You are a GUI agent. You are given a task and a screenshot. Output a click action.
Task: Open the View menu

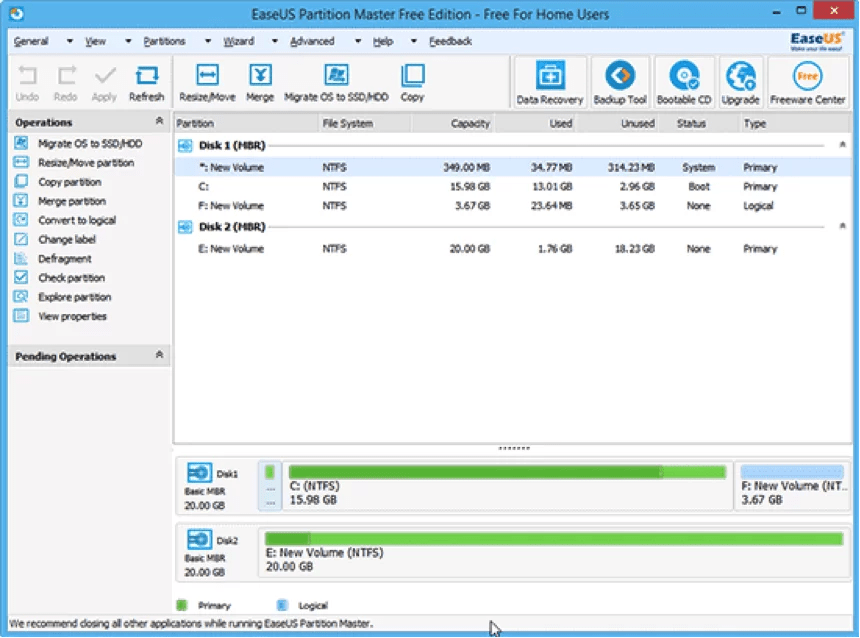coord(95,42)
